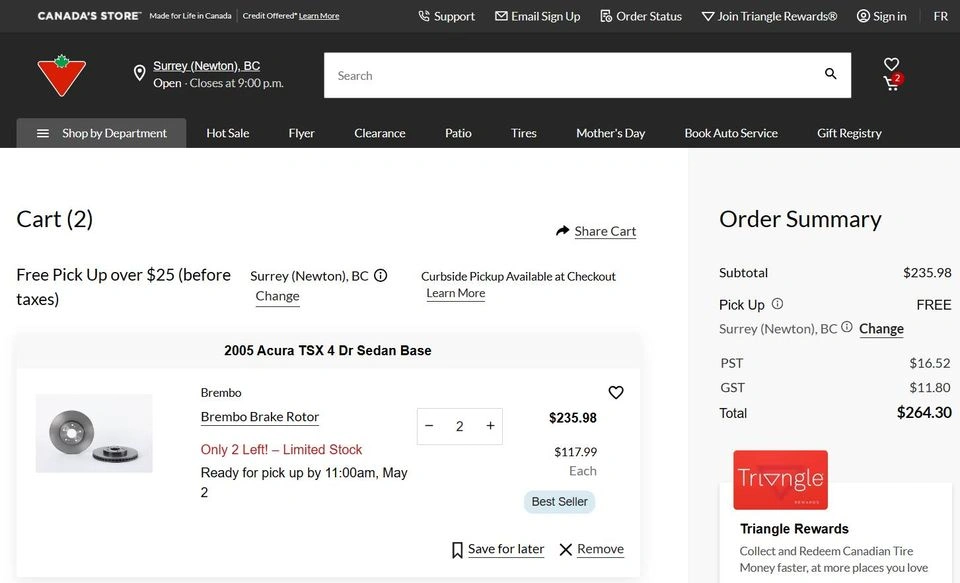This screenshot has height=583, width=960.
Task: Click the Surrey (Newton), BC store link
Action: [x=206, y=66]
